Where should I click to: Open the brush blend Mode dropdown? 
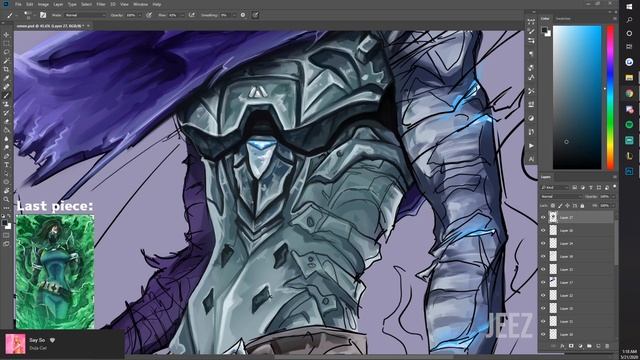[x=84, y=15]
